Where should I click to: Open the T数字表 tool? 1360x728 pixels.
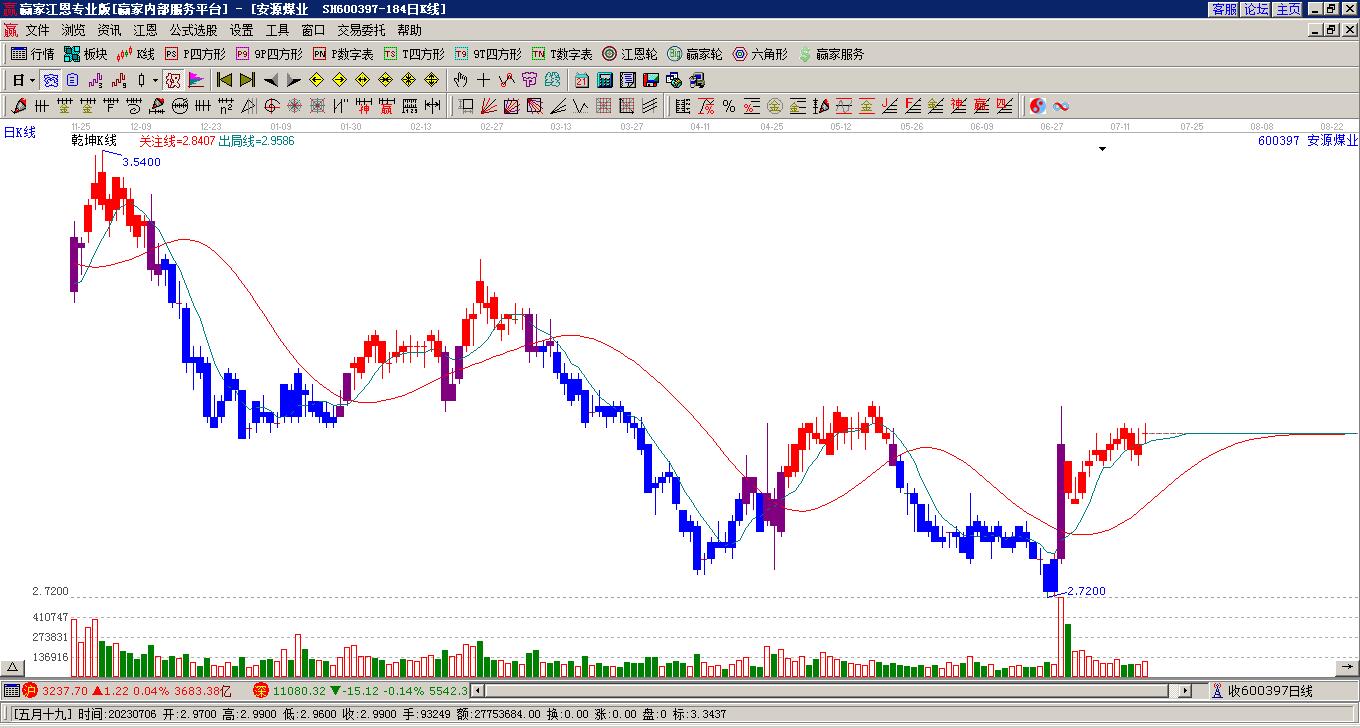(562, 54)
